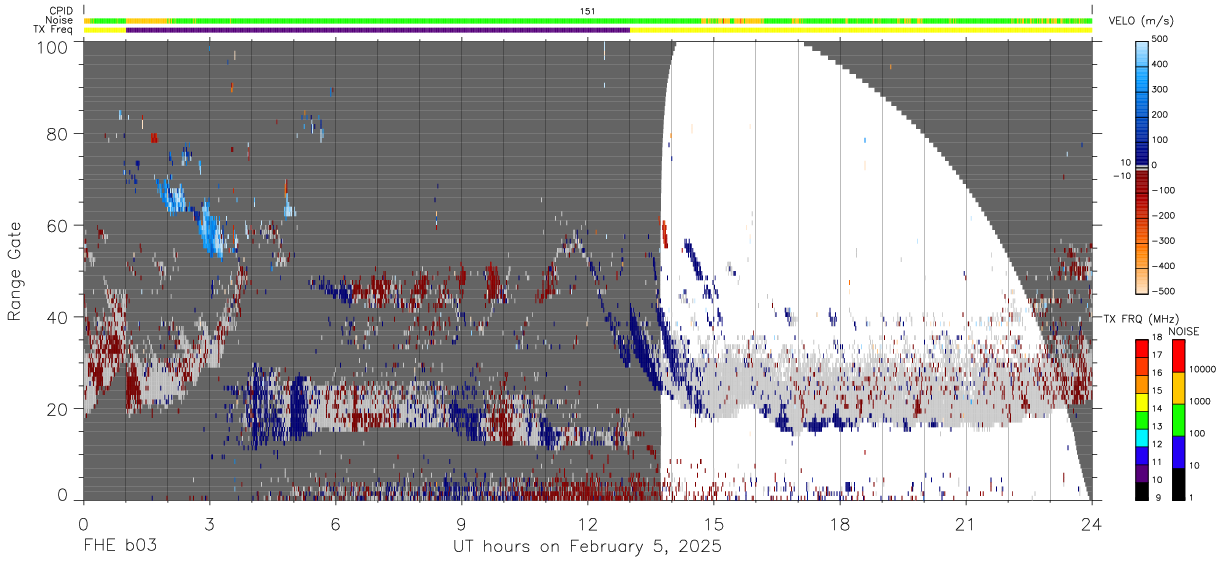Click the green segment of the NOISE colorbar
This screenshot has width=1228, height=567.
[x=1177, y=419]
